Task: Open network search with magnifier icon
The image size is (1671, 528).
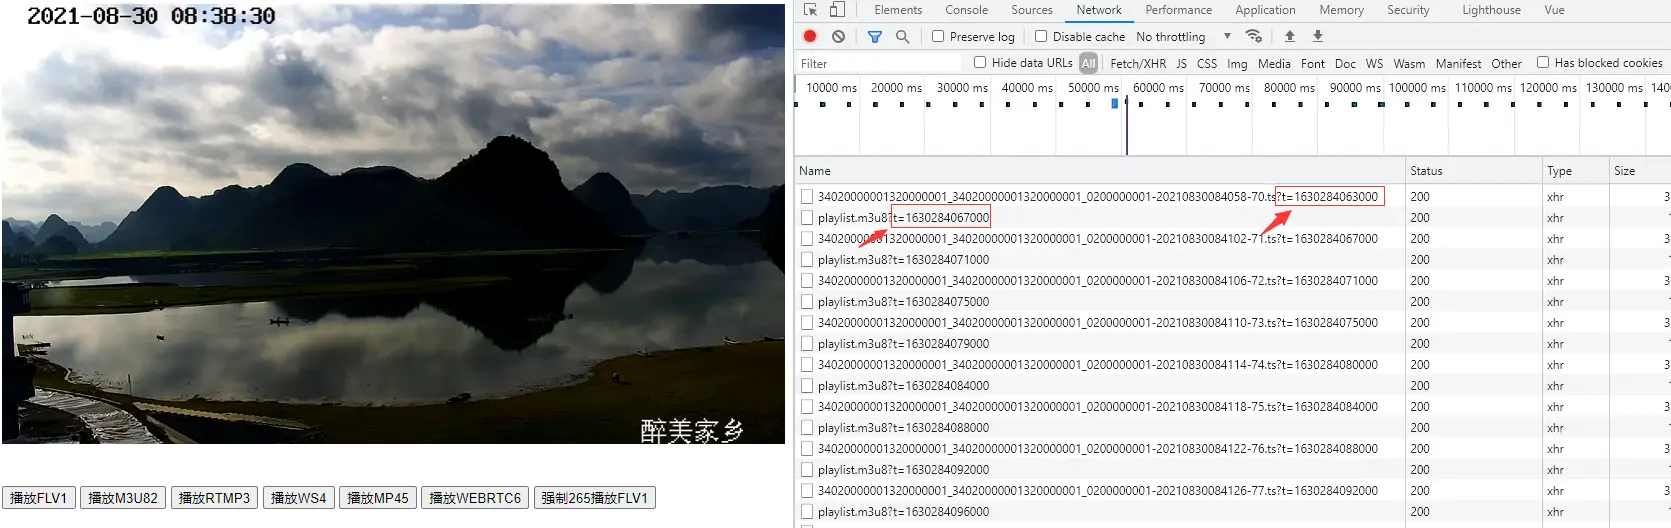Action: (902, 36)
